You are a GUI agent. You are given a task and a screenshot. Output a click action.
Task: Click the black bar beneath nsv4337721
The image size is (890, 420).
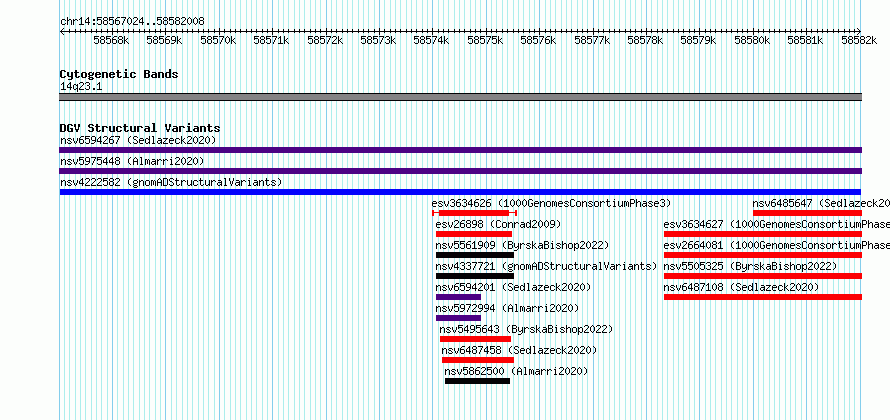point(475,276)
